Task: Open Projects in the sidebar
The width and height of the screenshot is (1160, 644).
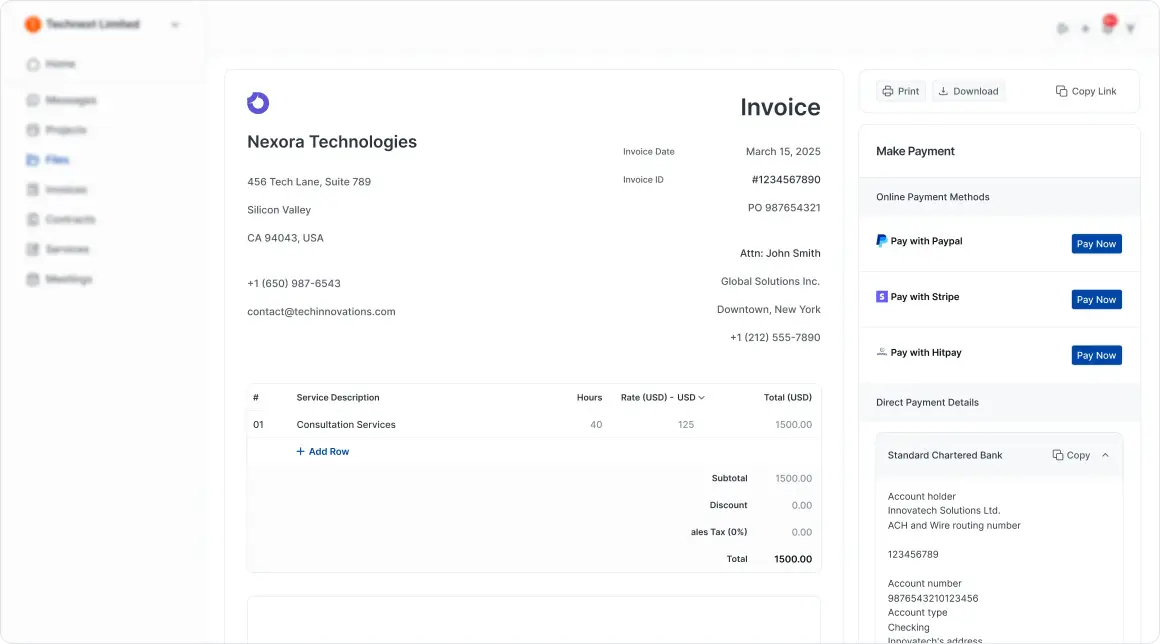Action: pyautogui.click(x=57, y=130)
